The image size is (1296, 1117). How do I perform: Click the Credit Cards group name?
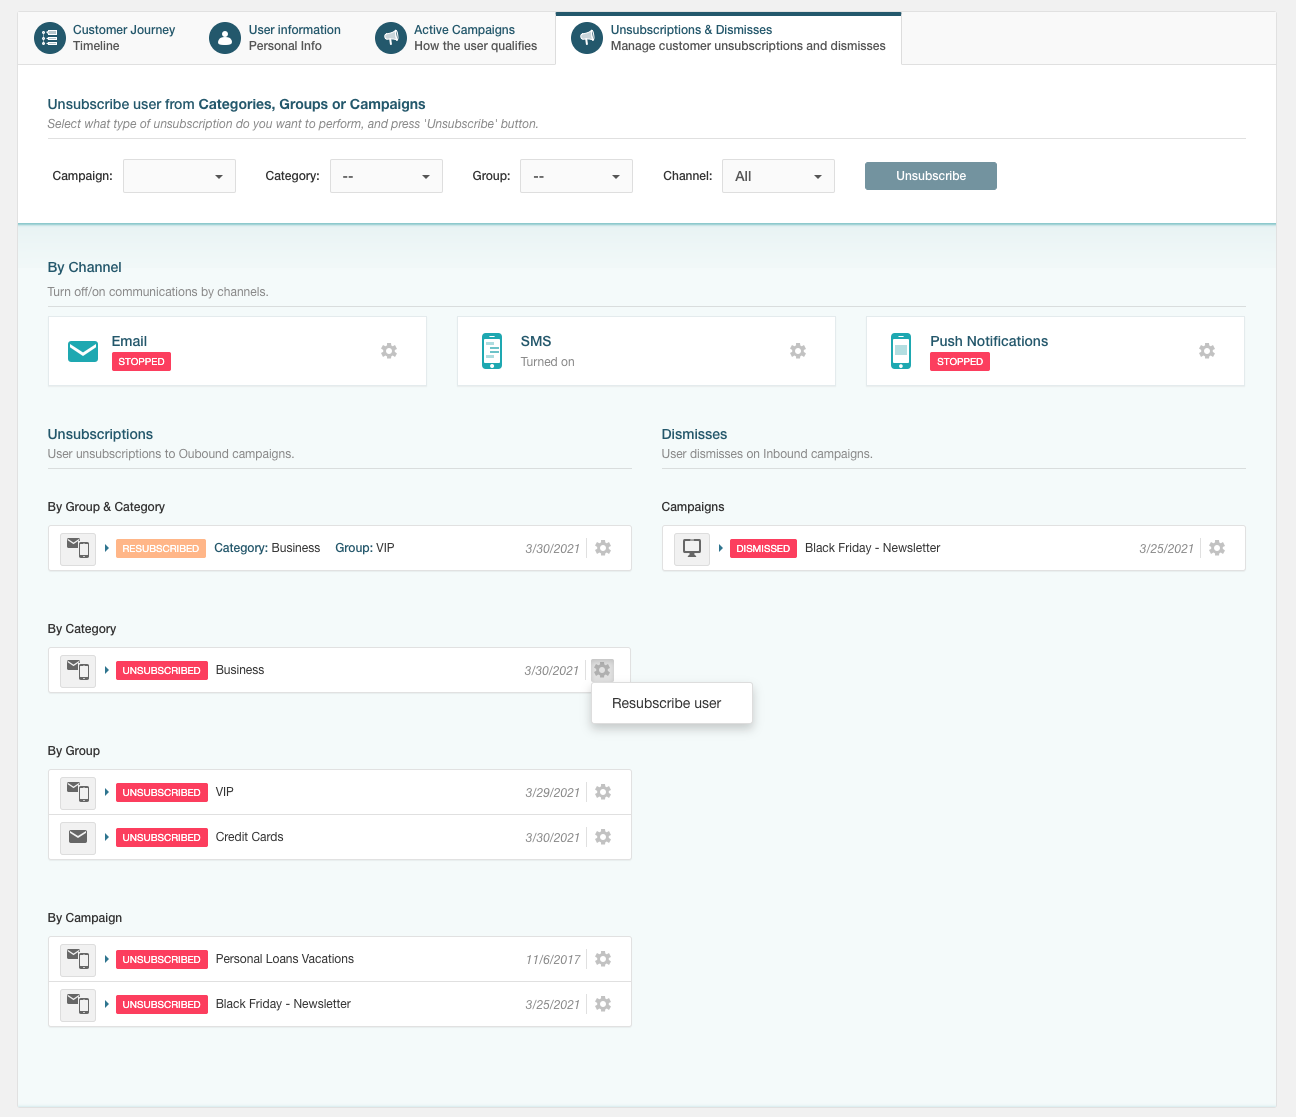point(250,837)
